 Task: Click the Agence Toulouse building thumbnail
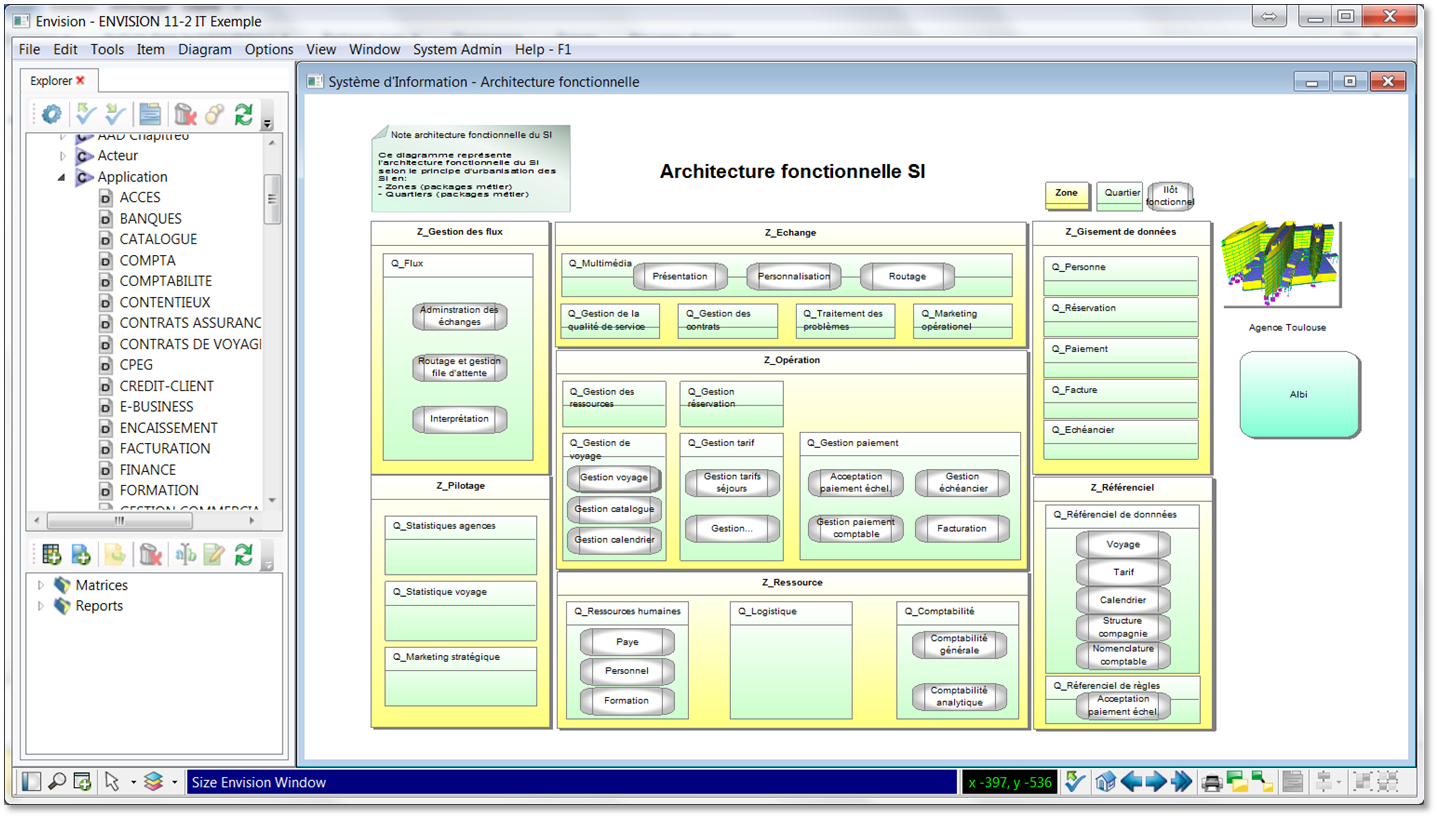(x=1280, y=266)
